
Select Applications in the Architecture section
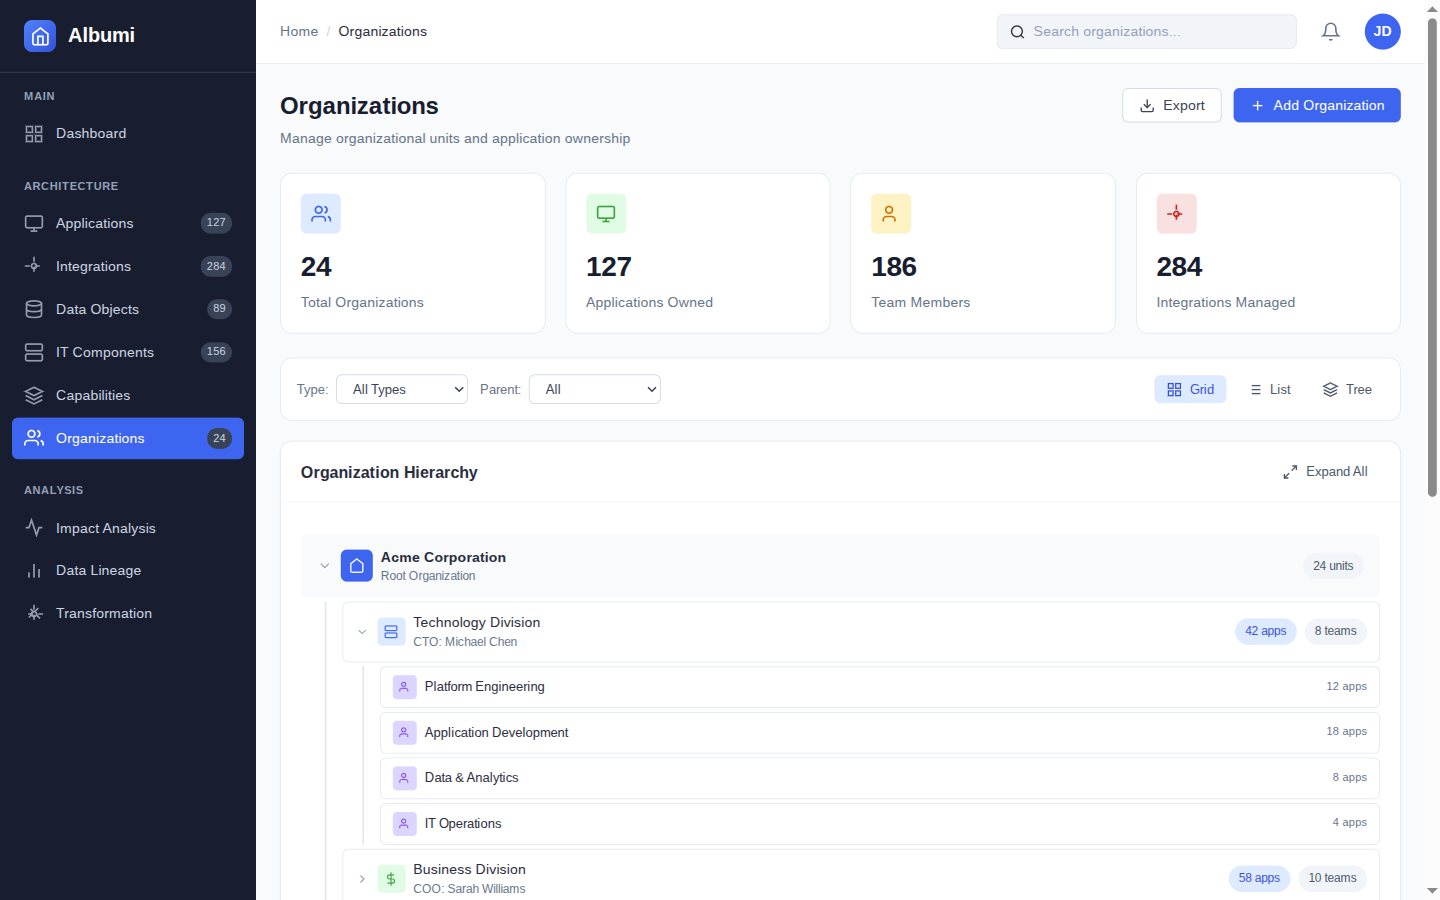[x=95, y=223]
